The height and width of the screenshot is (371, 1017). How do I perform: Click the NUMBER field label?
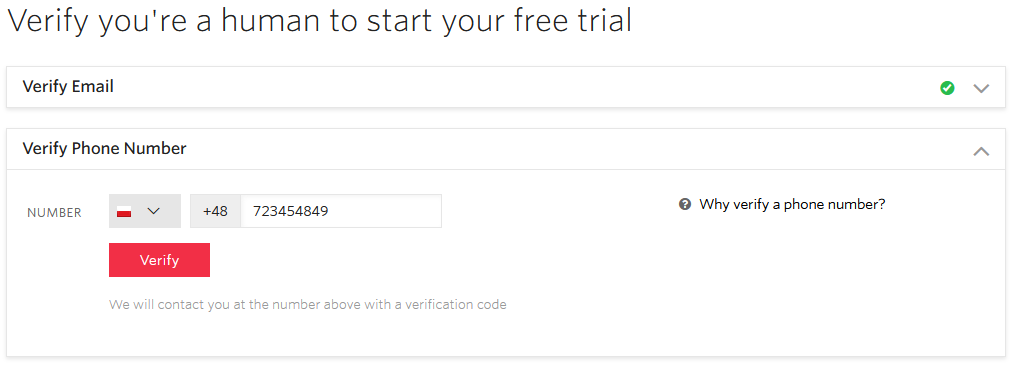(x=54, y=213)
